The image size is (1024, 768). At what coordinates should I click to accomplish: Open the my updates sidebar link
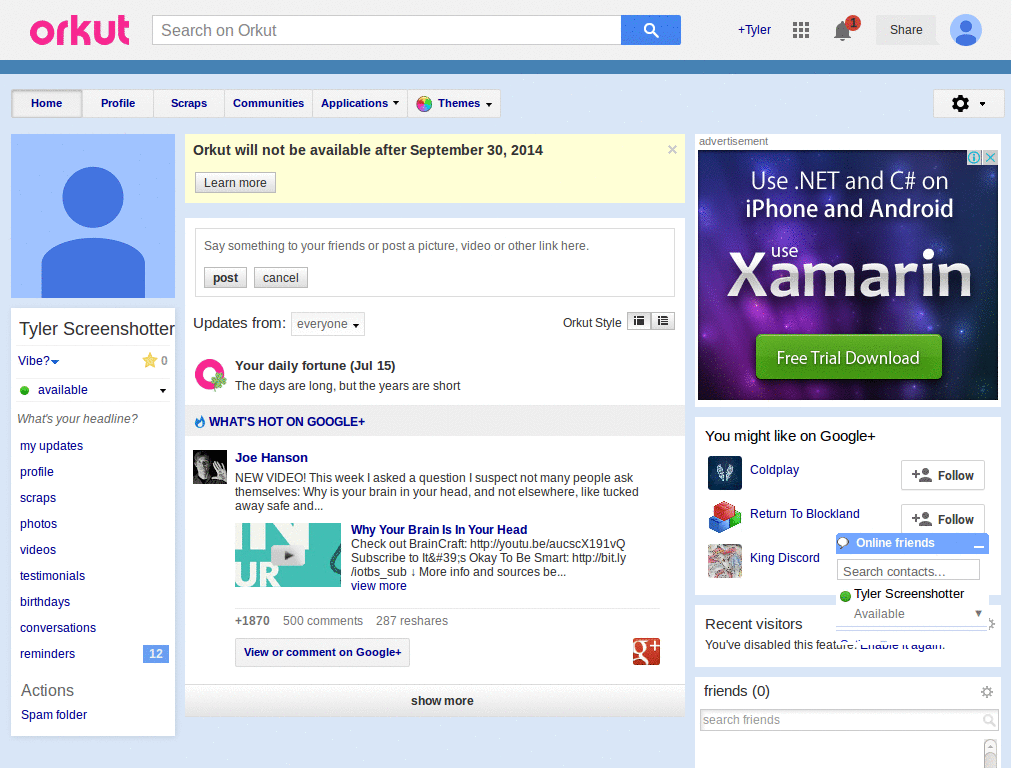[x=52, y=446]
